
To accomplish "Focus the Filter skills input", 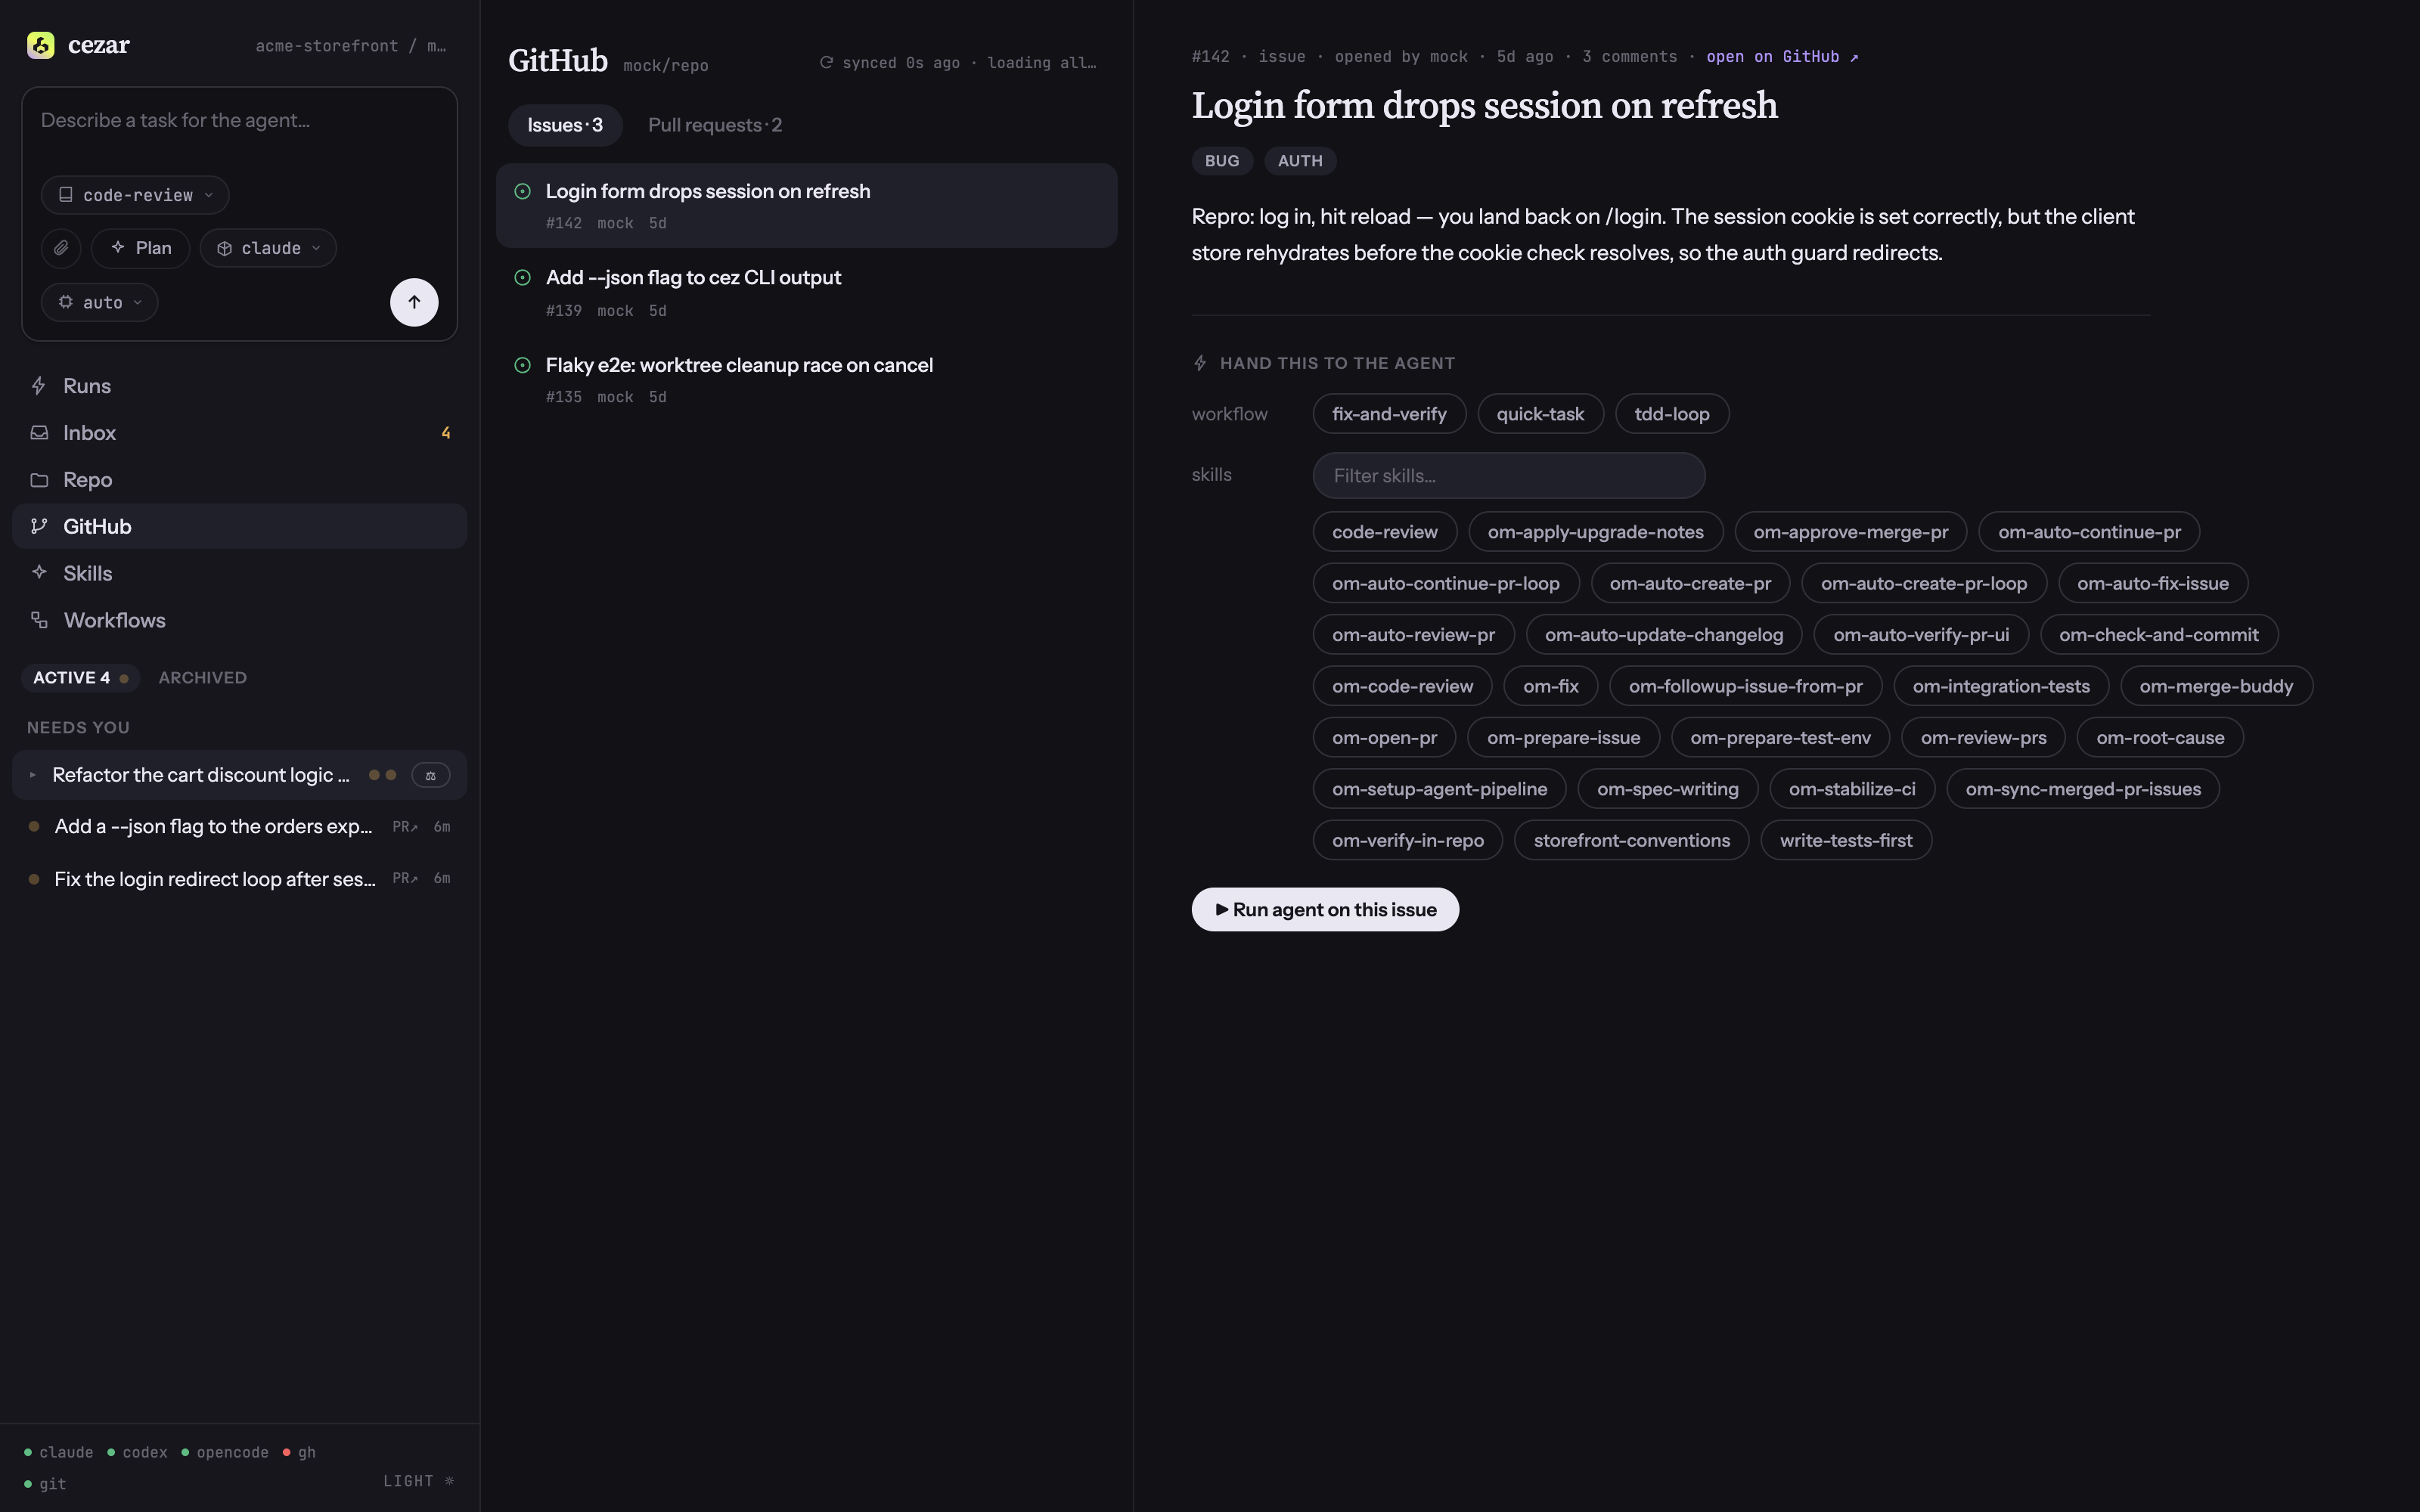I will (x=1509, y=476).
